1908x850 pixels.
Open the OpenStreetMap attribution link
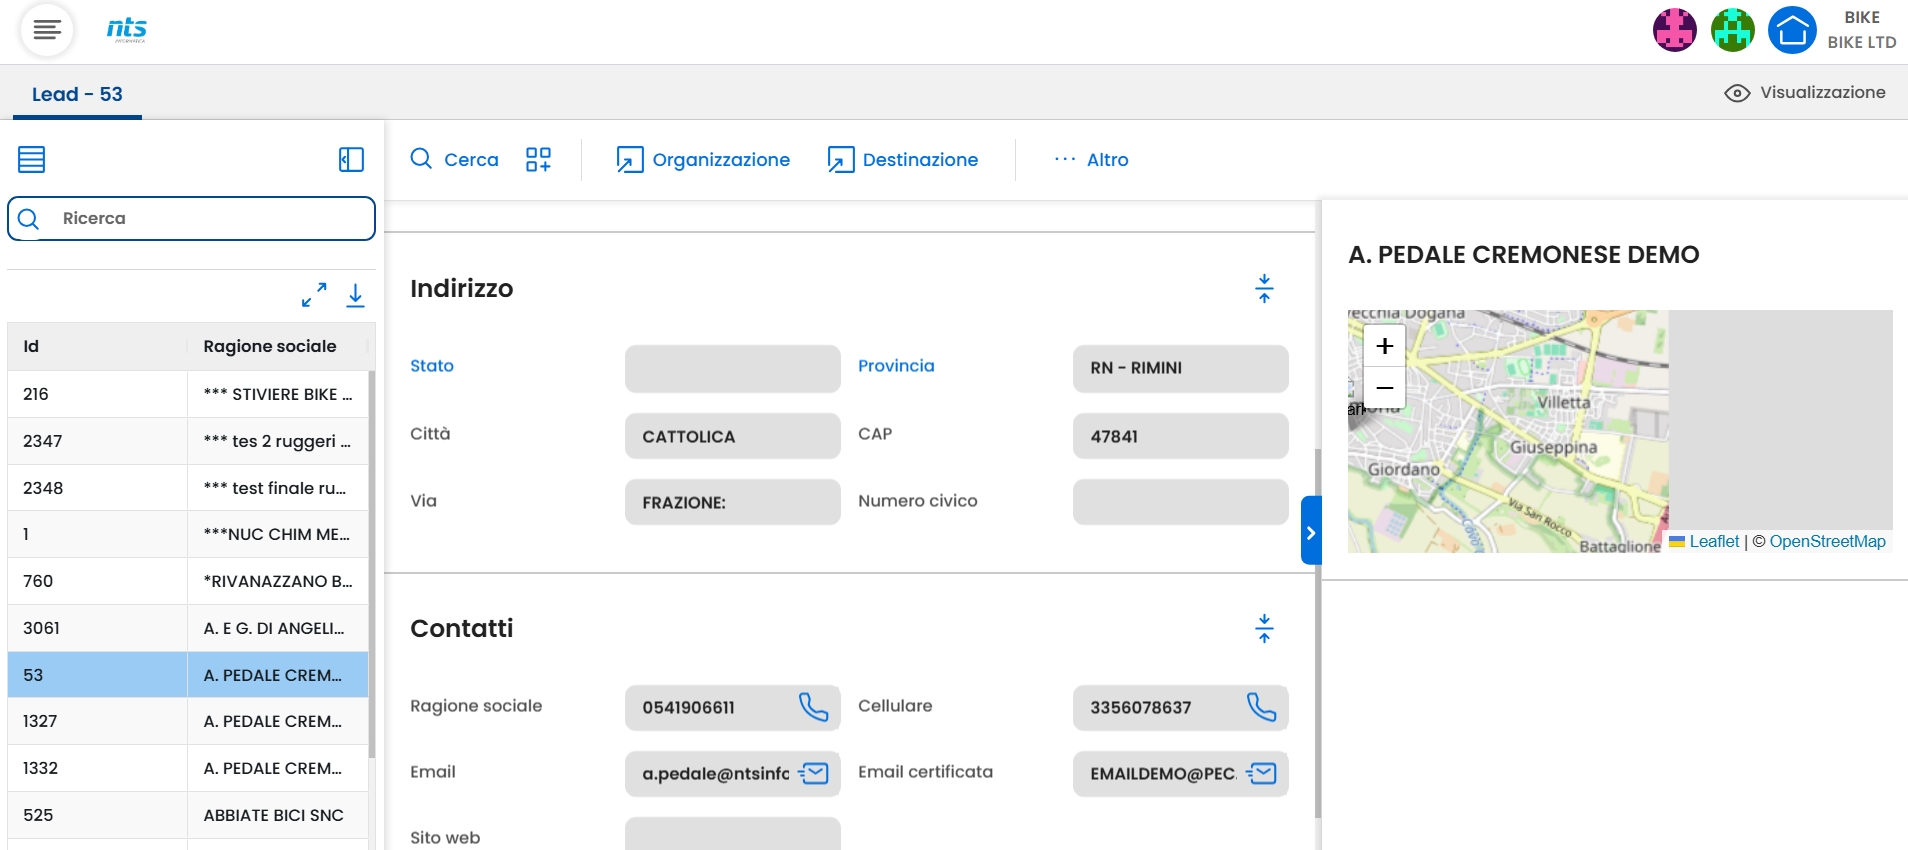coord(1827,541)
